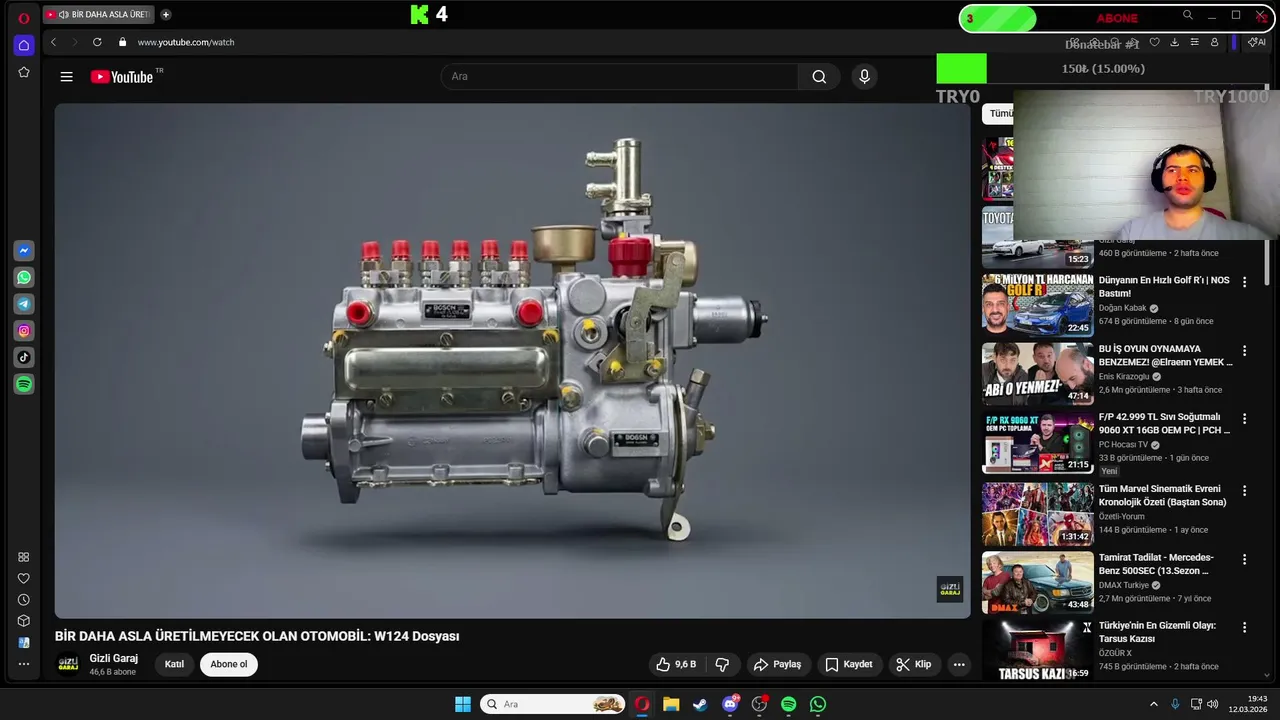Like the video with thumbs up
Viewport: 1280px width, 720px height.
point(676,664)
